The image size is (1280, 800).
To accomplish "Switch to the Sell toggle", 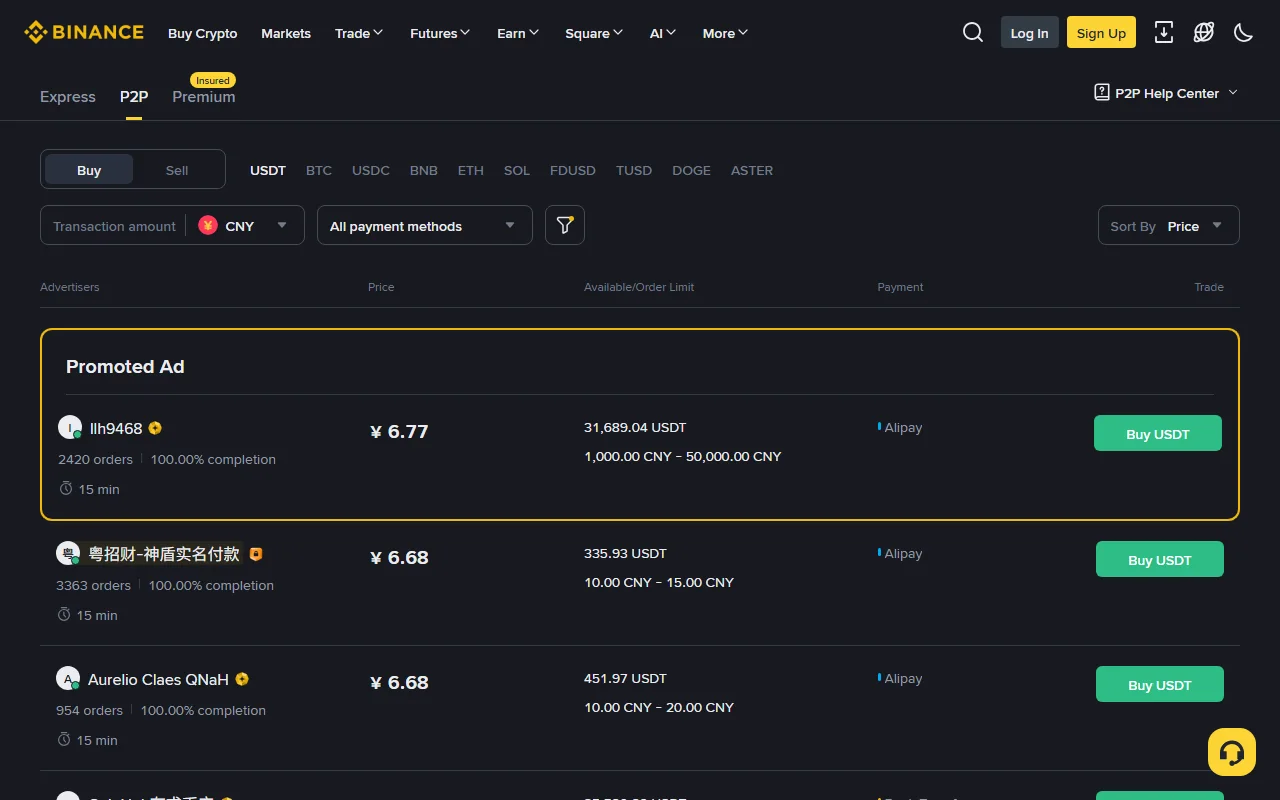I will pos(177,170).
